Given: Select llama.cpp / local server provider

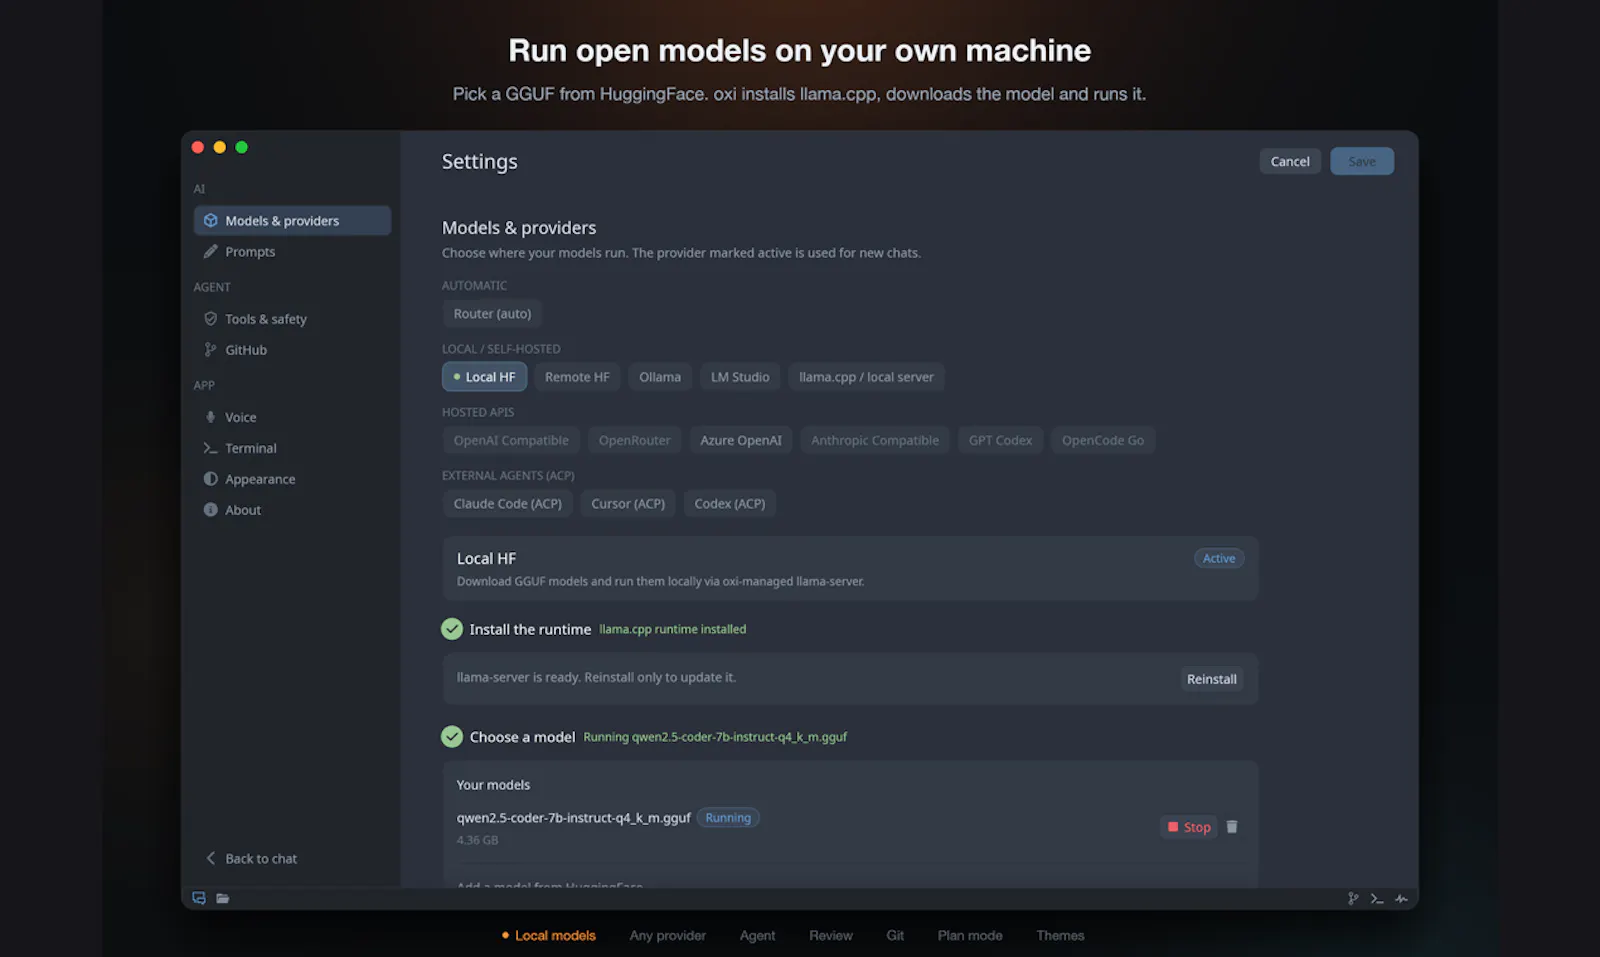Looking at the screenshot, I should 866,377.
